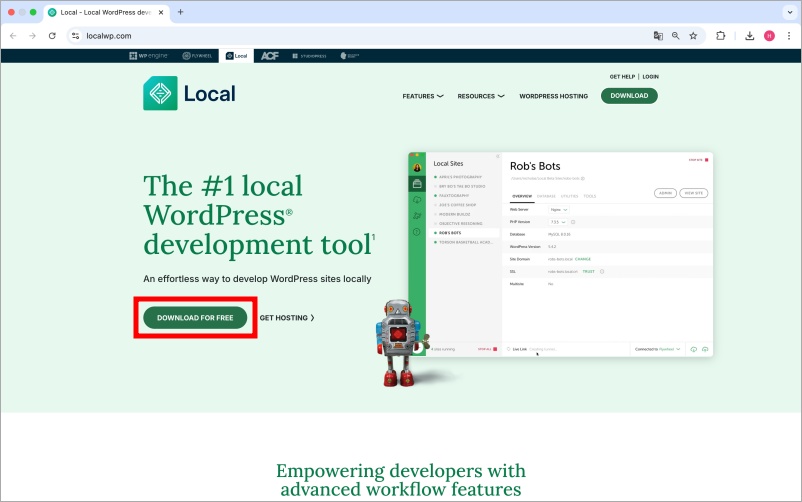Image resolution: width=802 pixels, height=502 pixels.
Task: Click the robot toy image
Action: coord(400,342)
